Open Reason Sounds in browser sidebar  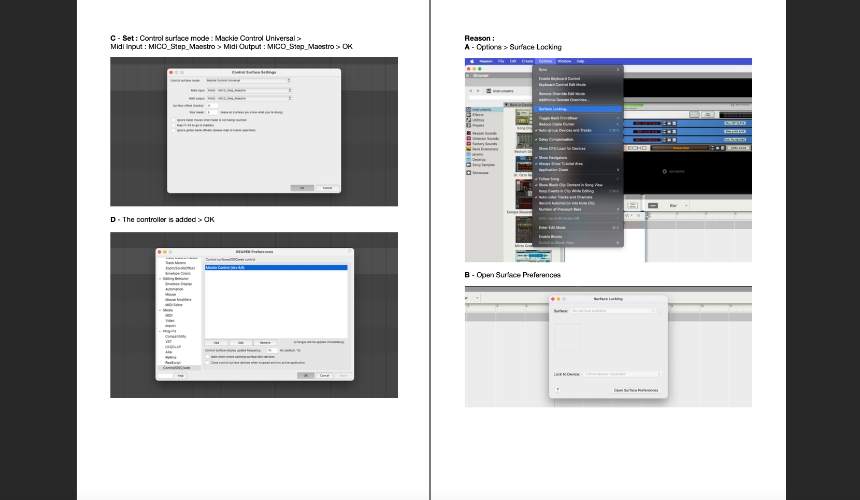[x=482, y=133]
